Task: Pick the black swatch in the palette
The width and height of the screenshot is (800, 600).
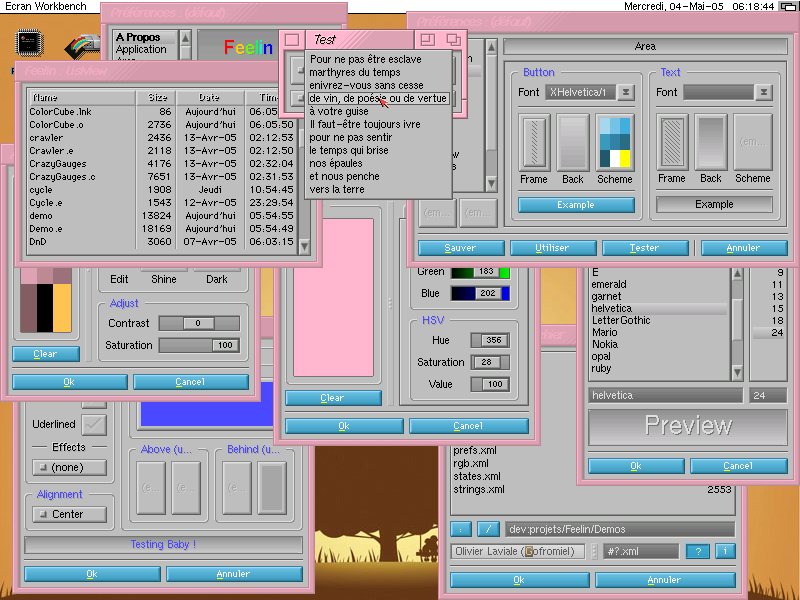Action: click(x=45, y=308)
